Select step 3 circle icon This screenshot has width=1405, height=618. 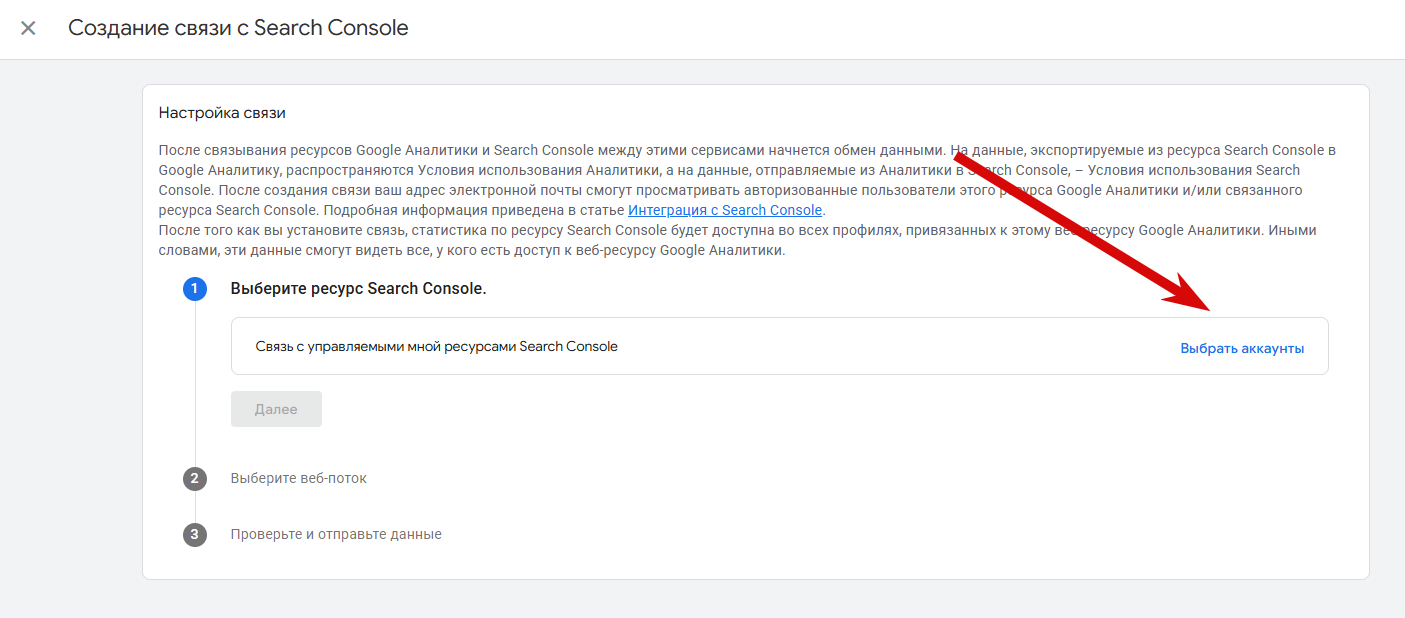pos(195,535)
